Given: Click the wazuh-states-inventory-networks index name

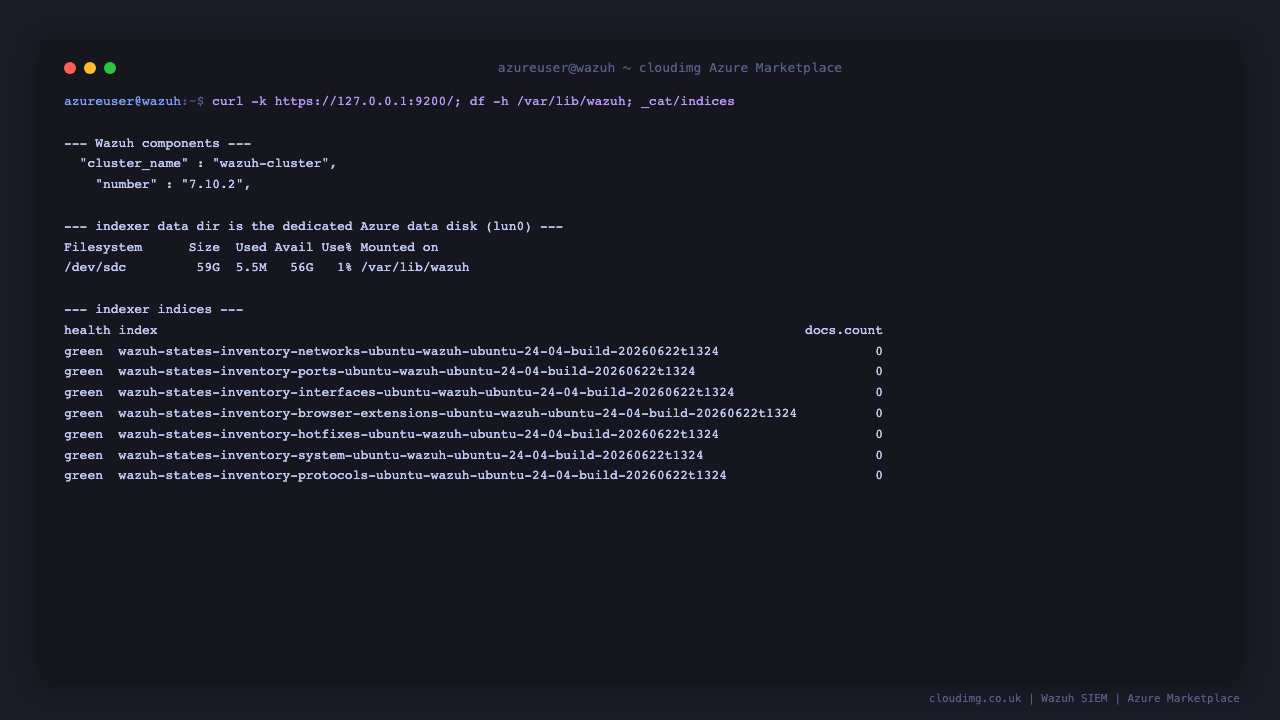Looking at the screenshot, I should pos(419,351).
